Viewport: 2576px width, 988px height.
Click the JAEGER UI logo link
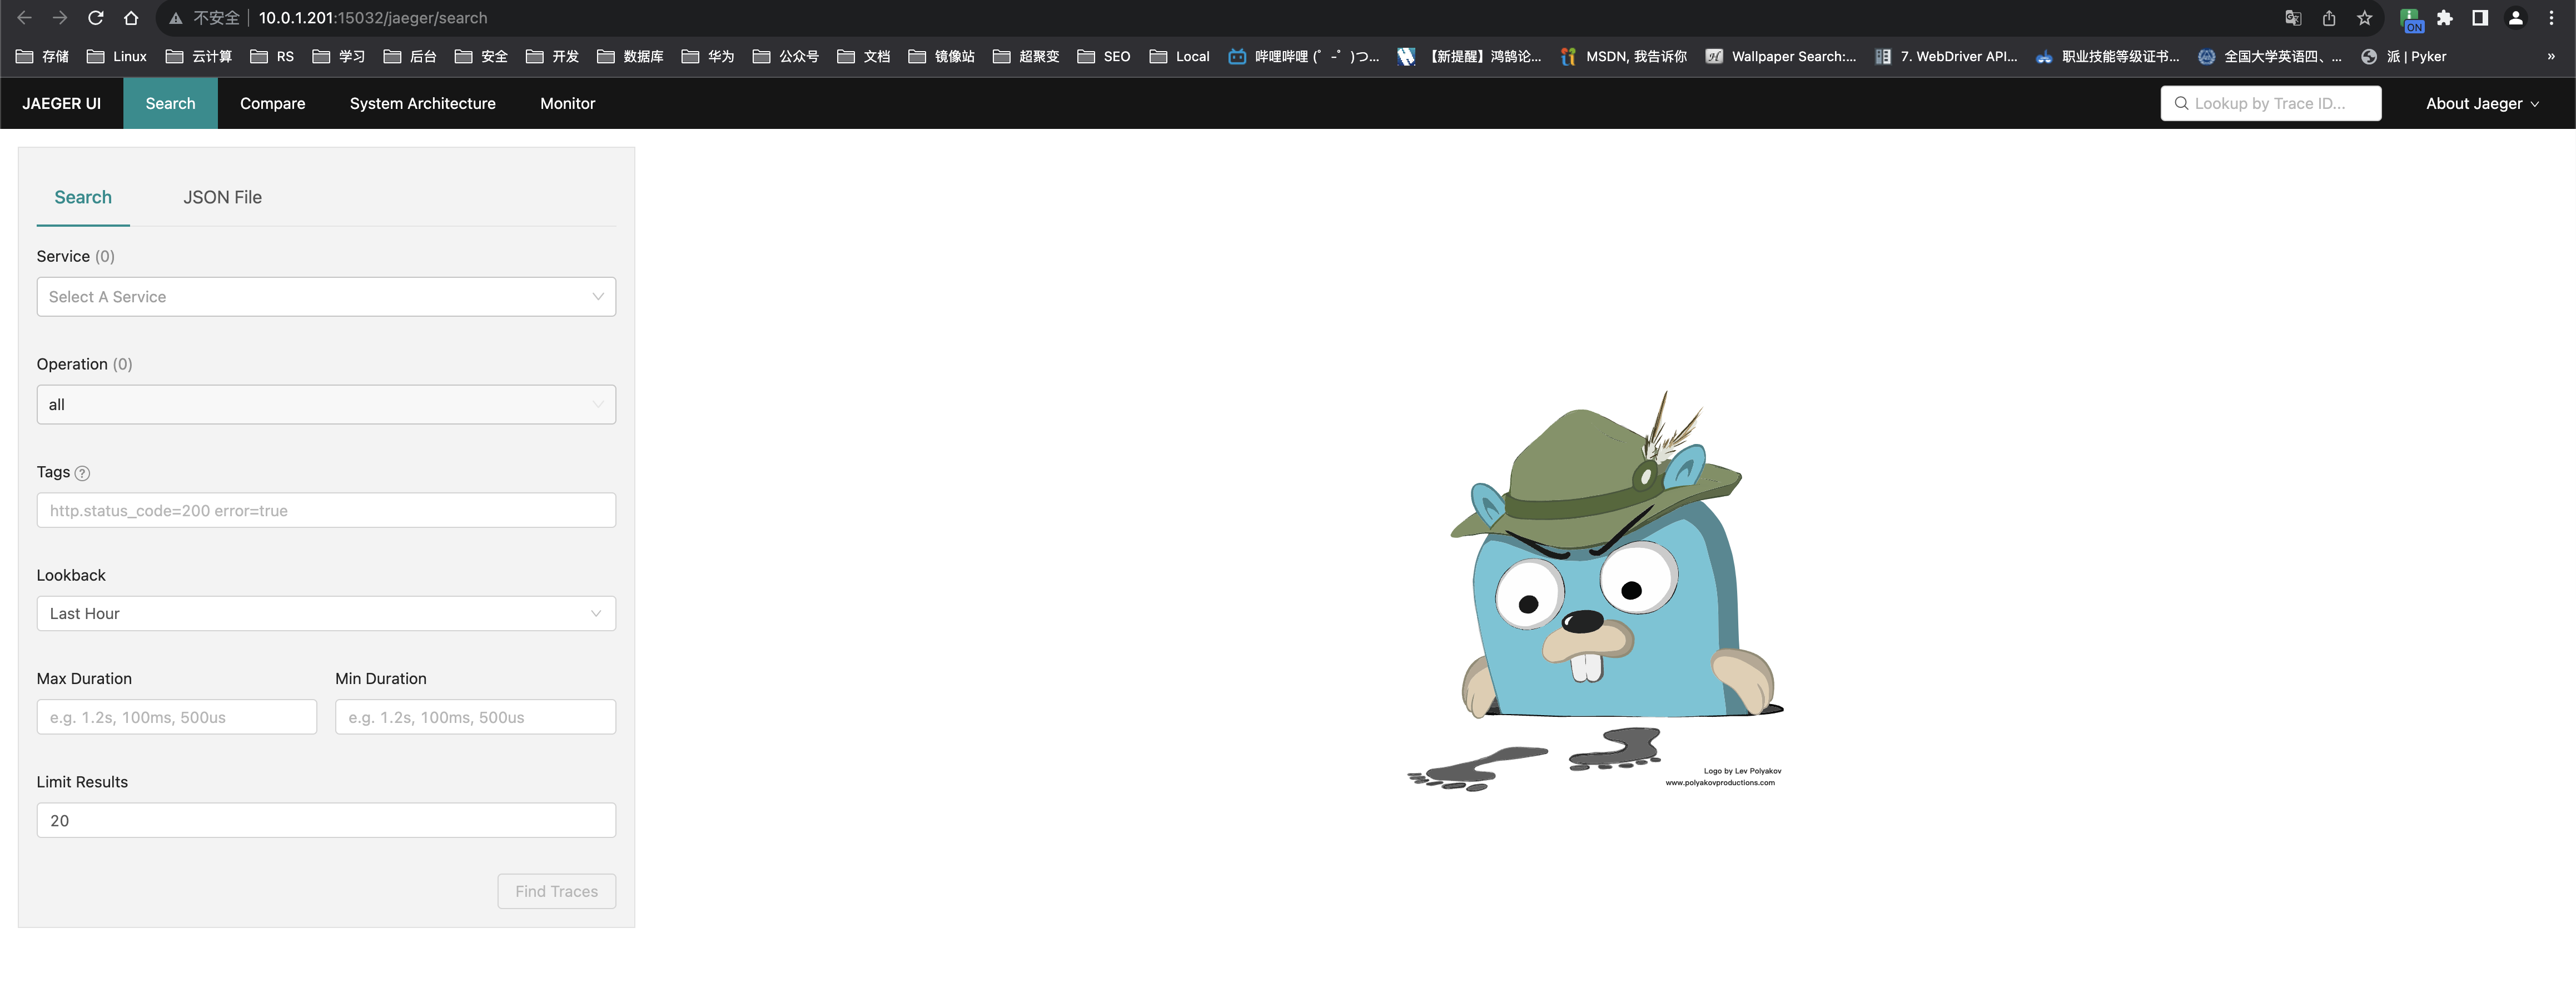click(62, 103)
